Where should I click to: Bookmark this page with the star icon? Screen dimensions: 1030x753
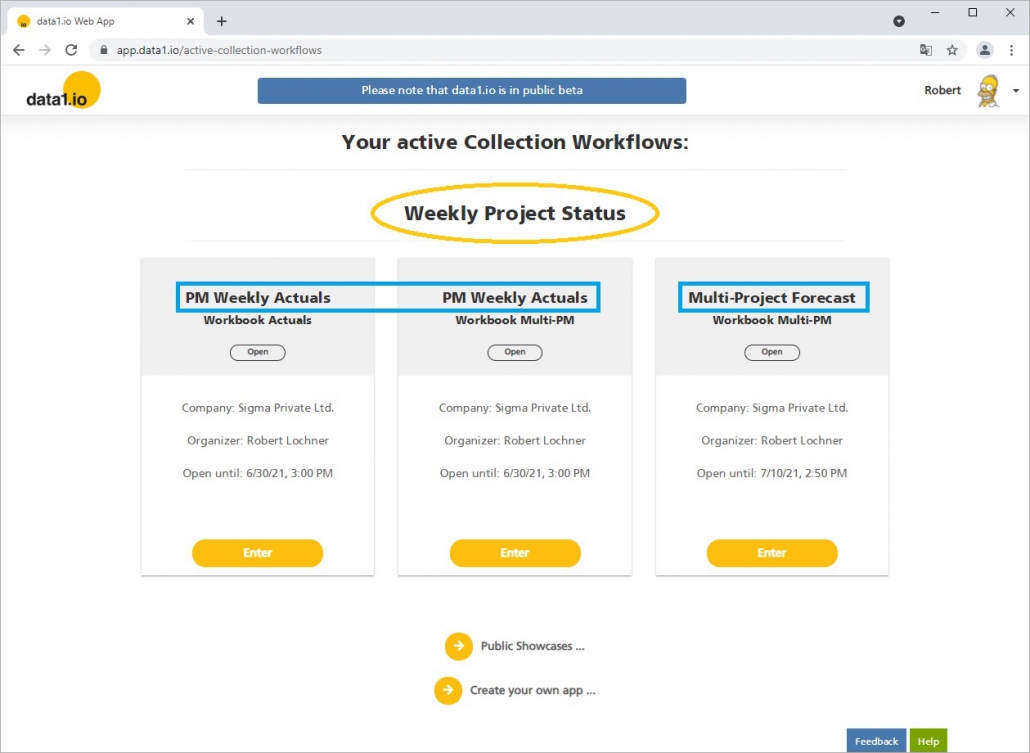tap(952, 50)
